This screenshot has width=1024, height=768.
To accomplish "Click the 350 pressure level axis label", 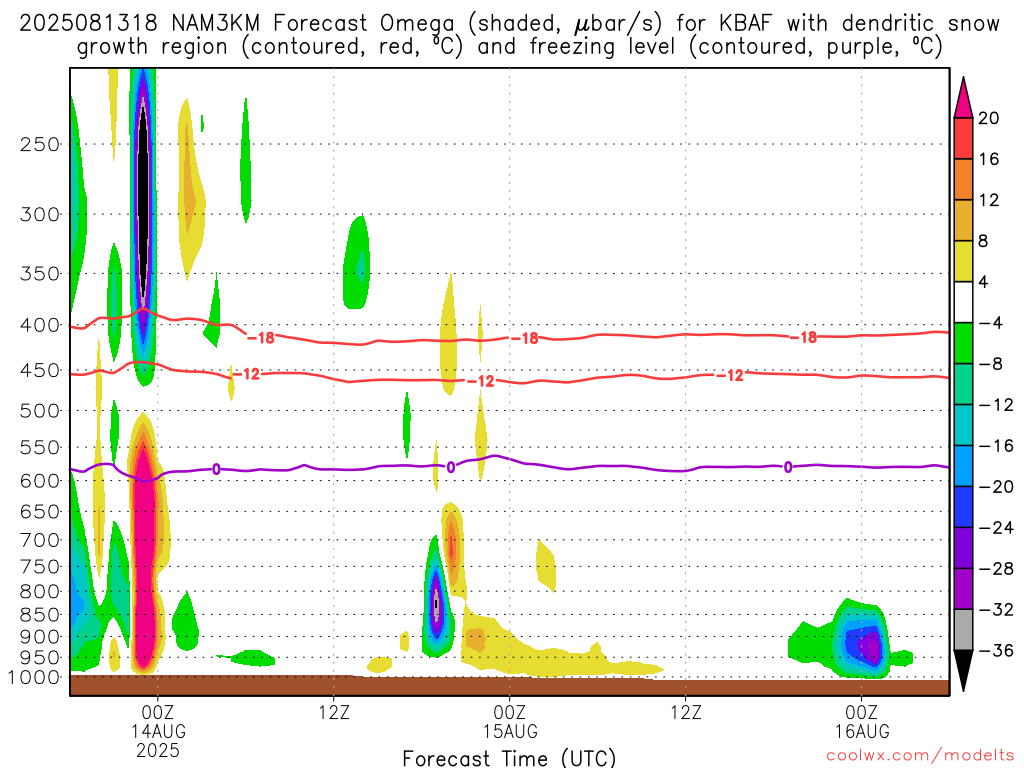I will click(40, 274).
